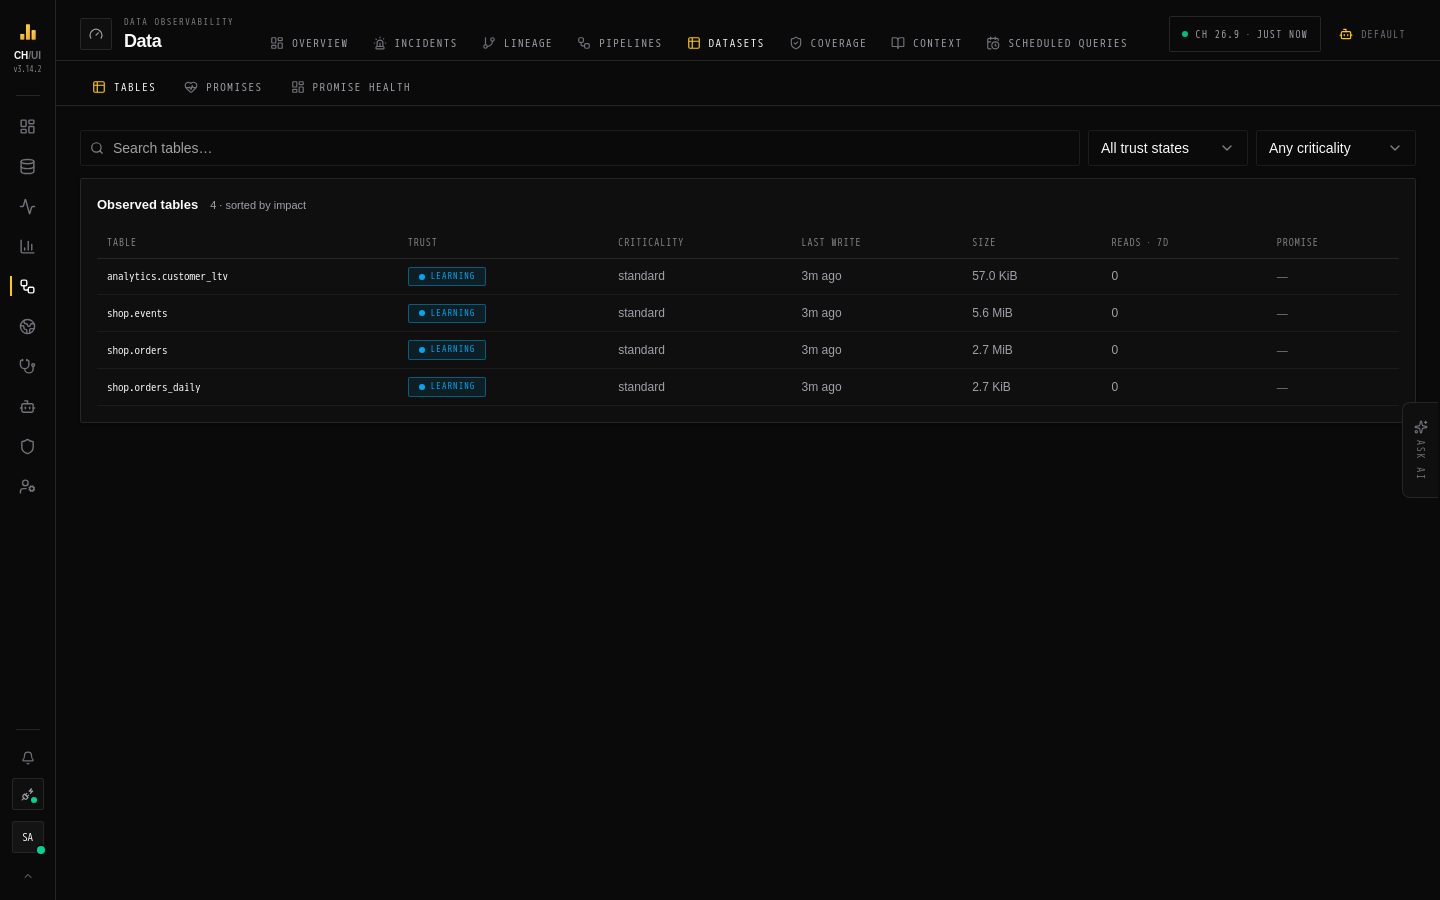
Task: Open the Scheduled Queries tab
Action: tap(1057, 43)
